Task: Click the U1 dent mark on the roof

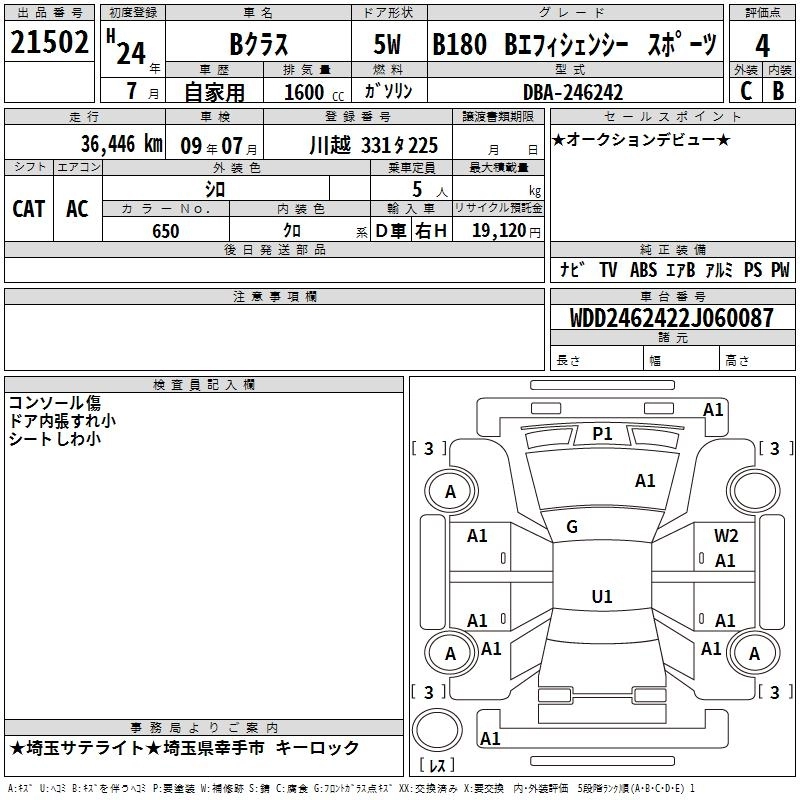Action: coord(602,596)
